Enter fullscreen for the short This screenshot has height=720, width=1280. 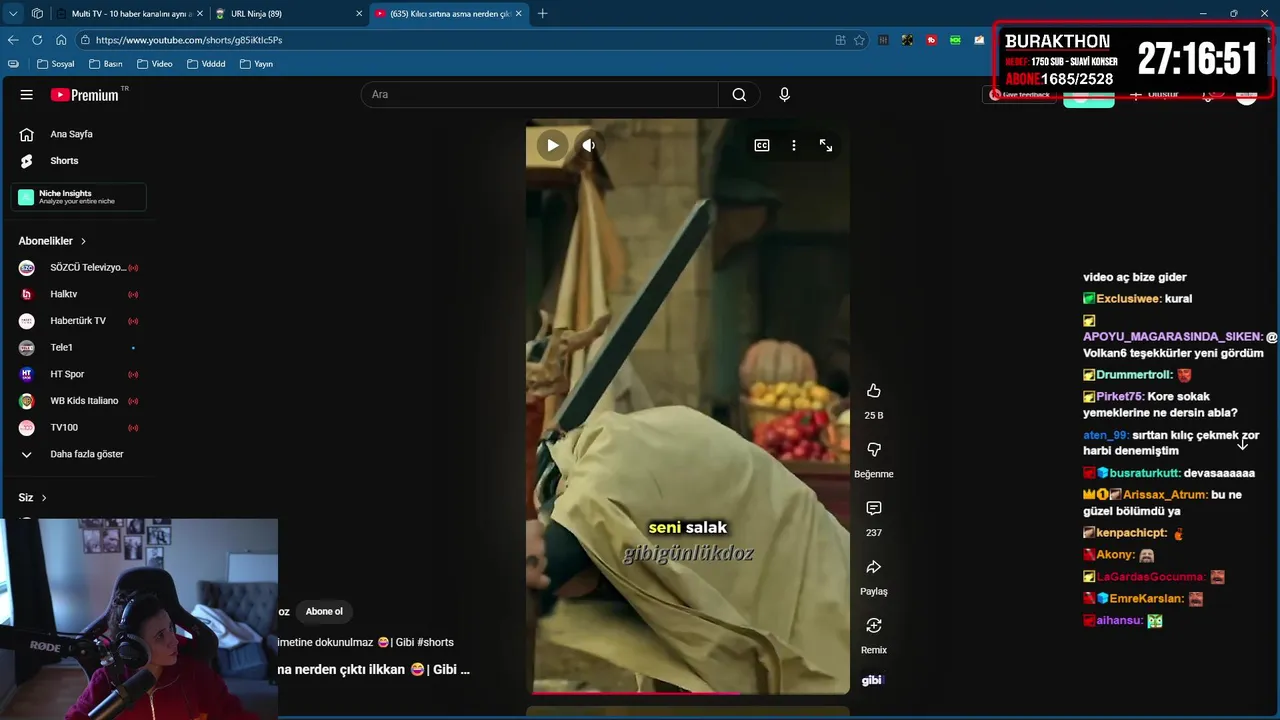[826, 145]
